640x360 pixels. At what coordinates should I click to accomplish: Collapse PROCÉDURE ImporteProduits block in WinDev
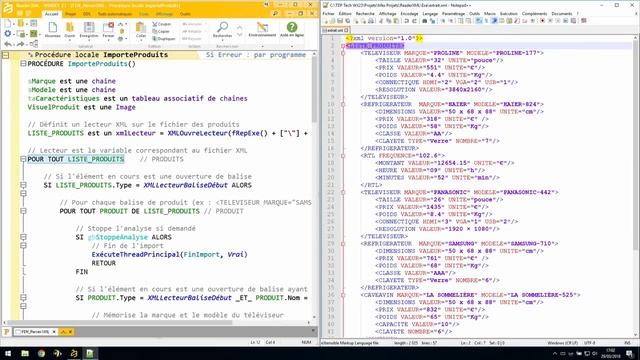pyautogui.click(x=23, y=64)
